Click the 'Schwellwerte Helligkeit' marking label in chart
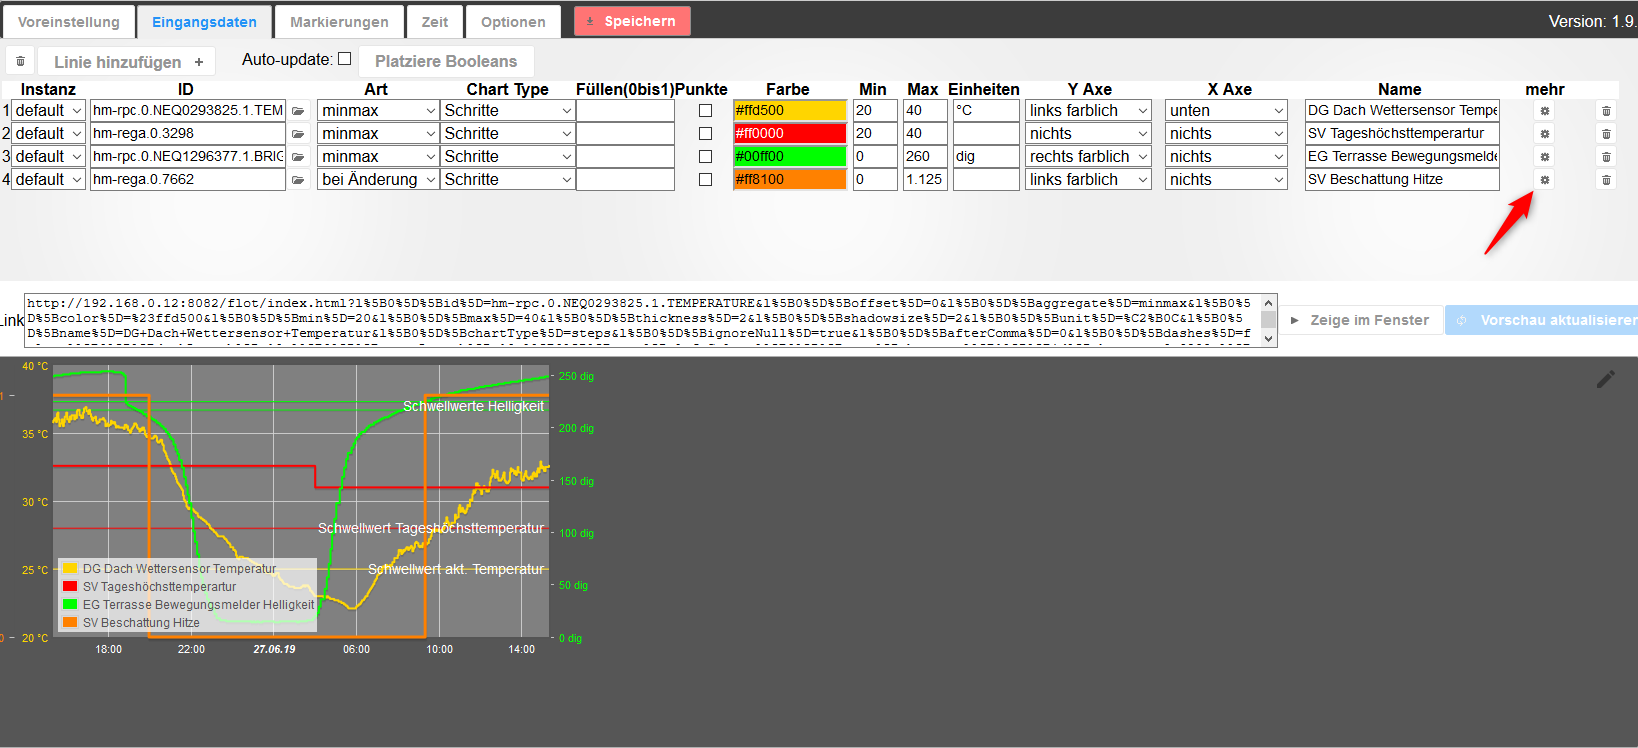The image size is (1638, 748). (x=473, y=406)
